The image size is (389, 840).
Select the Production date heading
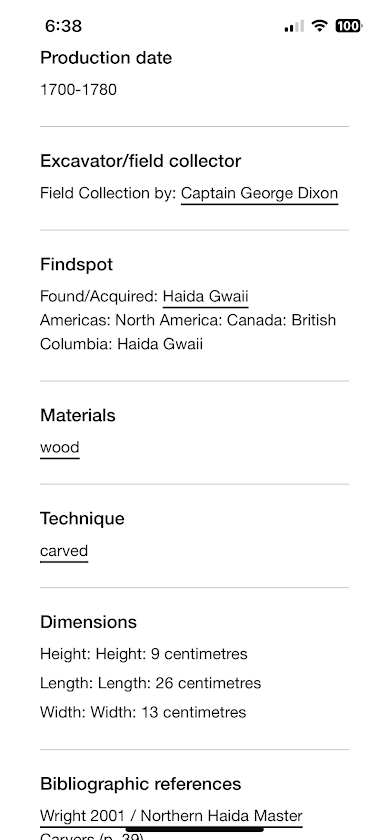[x=106, y=58]
